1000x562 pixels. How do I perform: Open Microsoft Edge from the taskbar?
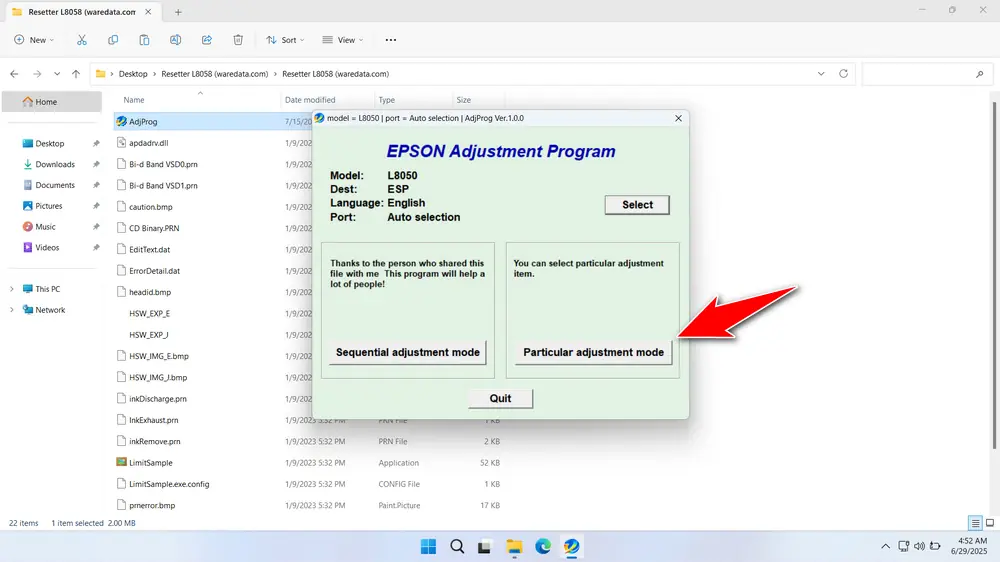[543, 547]
